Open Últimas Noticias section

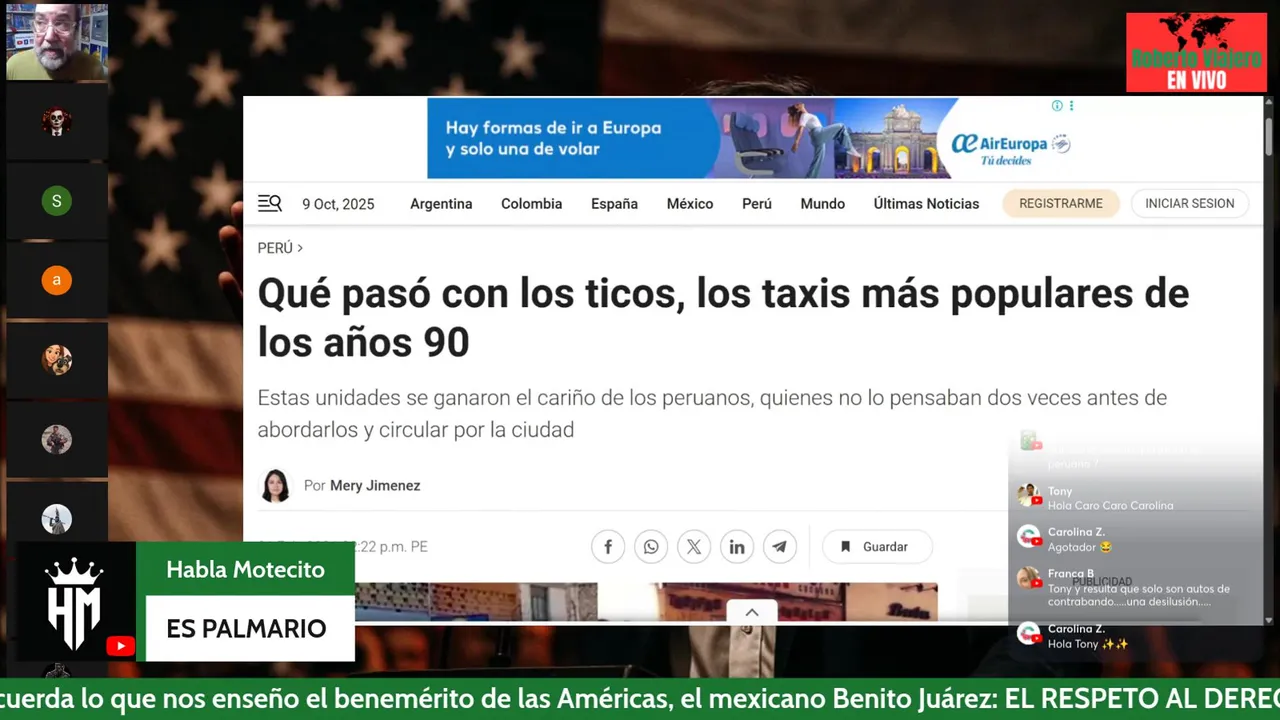[926, 204]
